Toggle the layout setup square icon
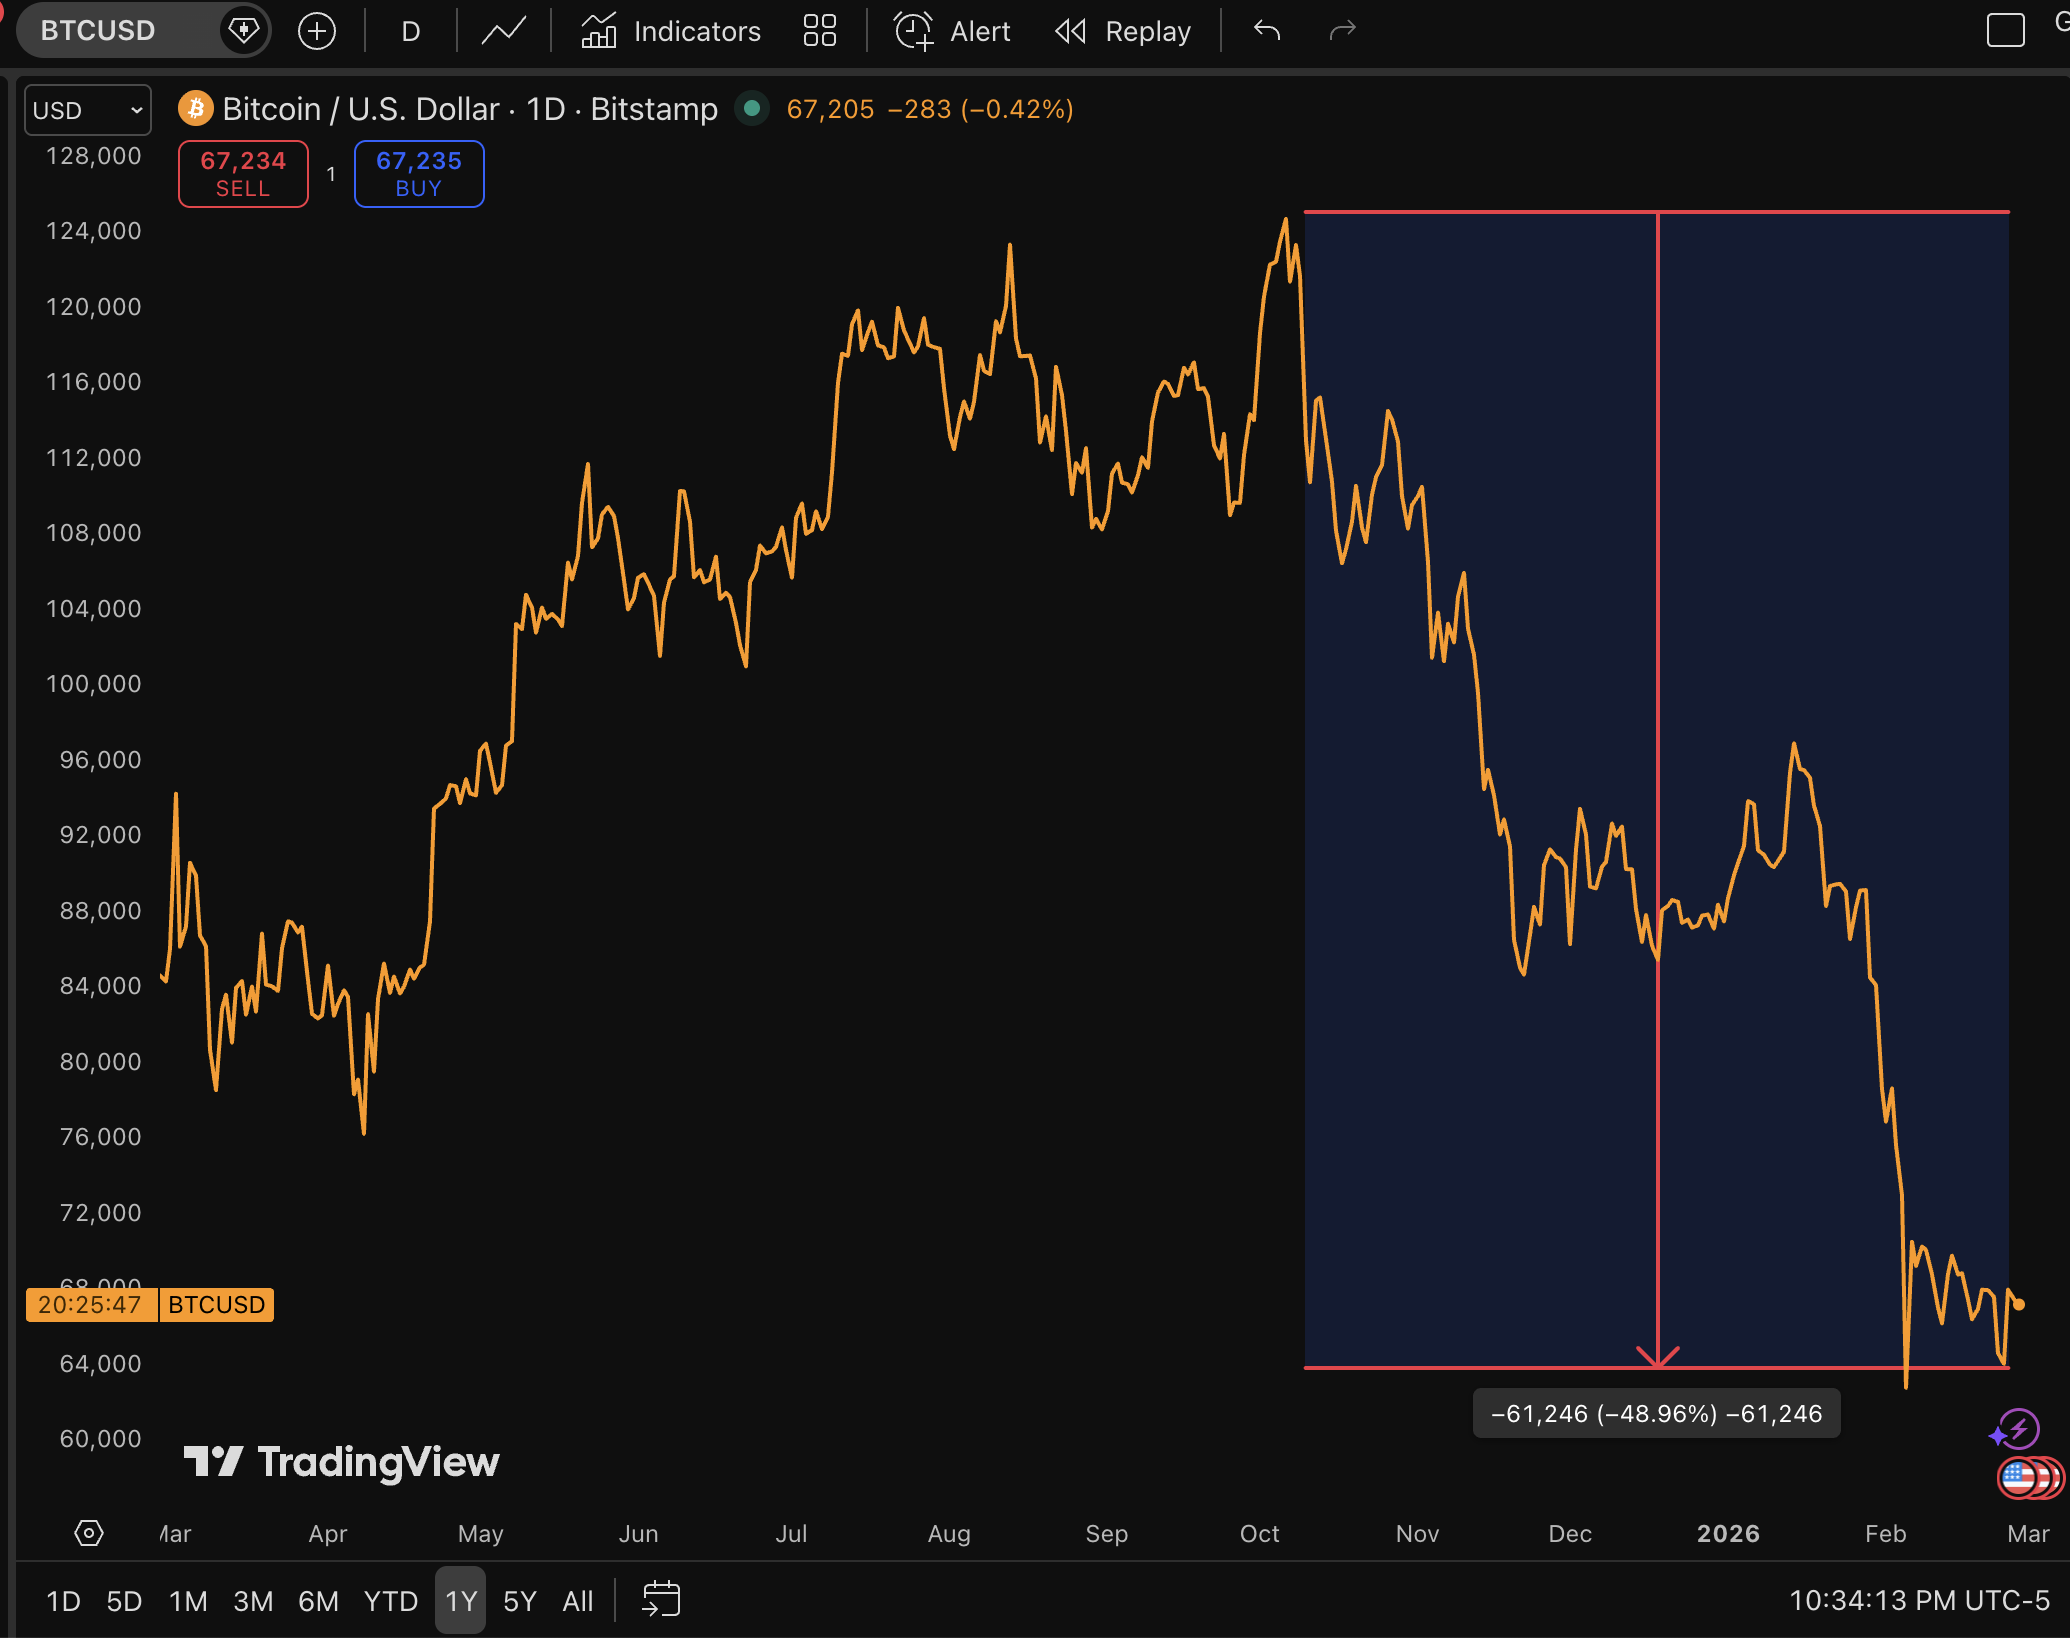This screenshot has width=2070, height=1638. (2005, 31)
